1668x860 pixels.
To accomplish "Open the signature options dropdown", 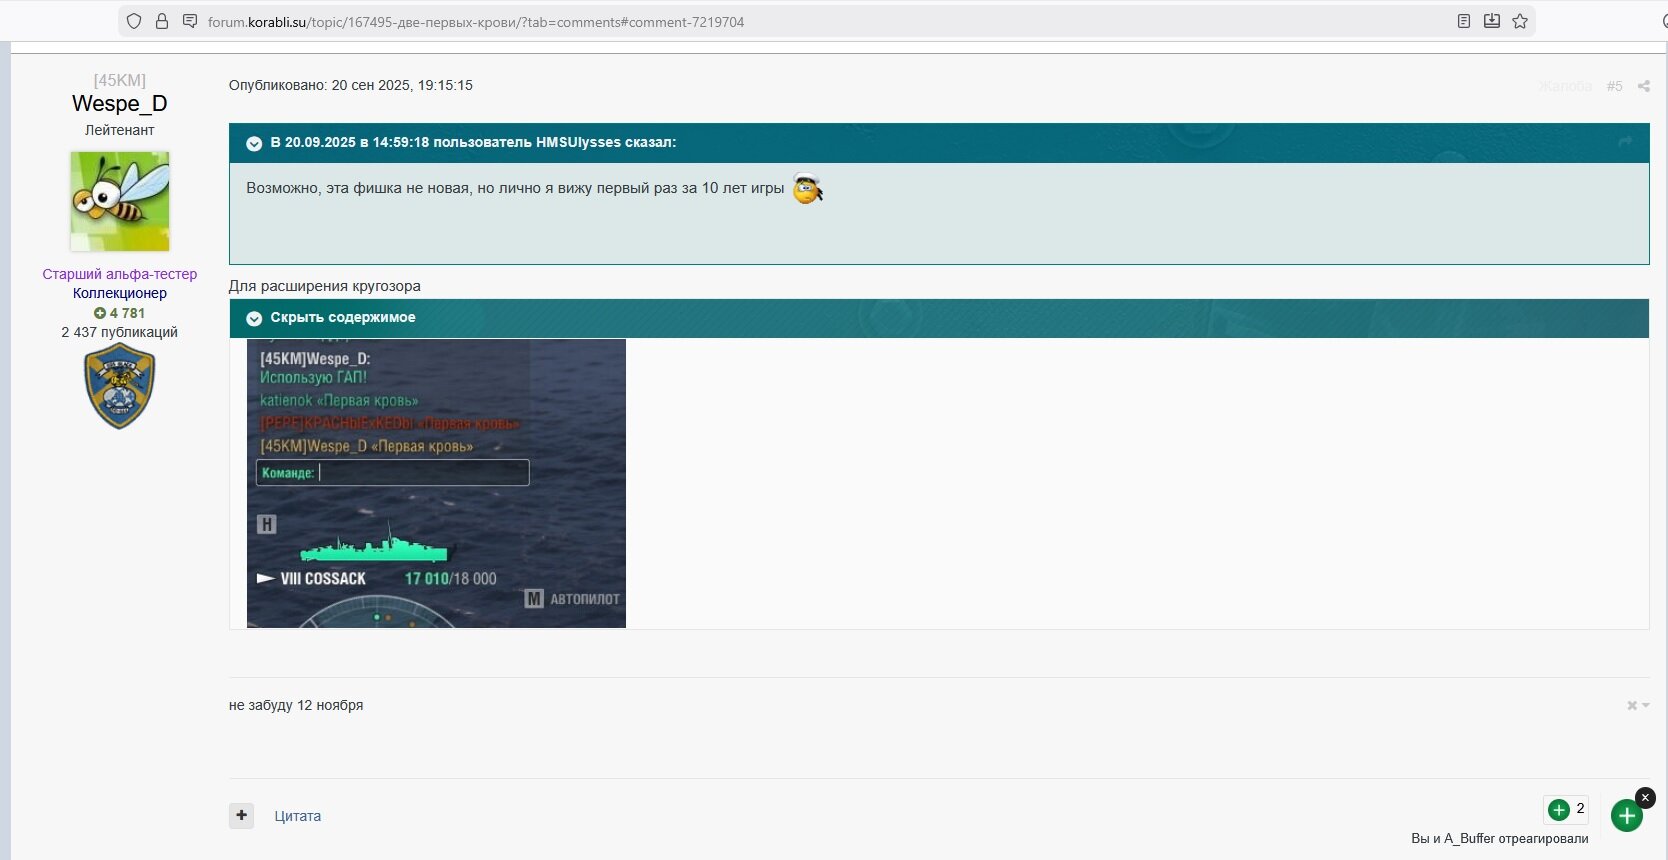I will (1637, 705).
